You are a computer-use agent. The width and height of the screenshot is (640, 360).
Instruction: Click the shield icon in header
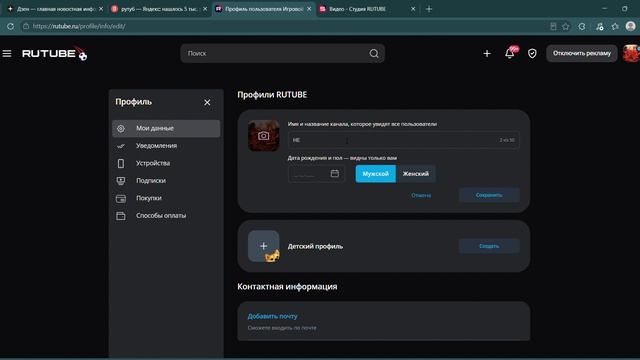point(532,53)
